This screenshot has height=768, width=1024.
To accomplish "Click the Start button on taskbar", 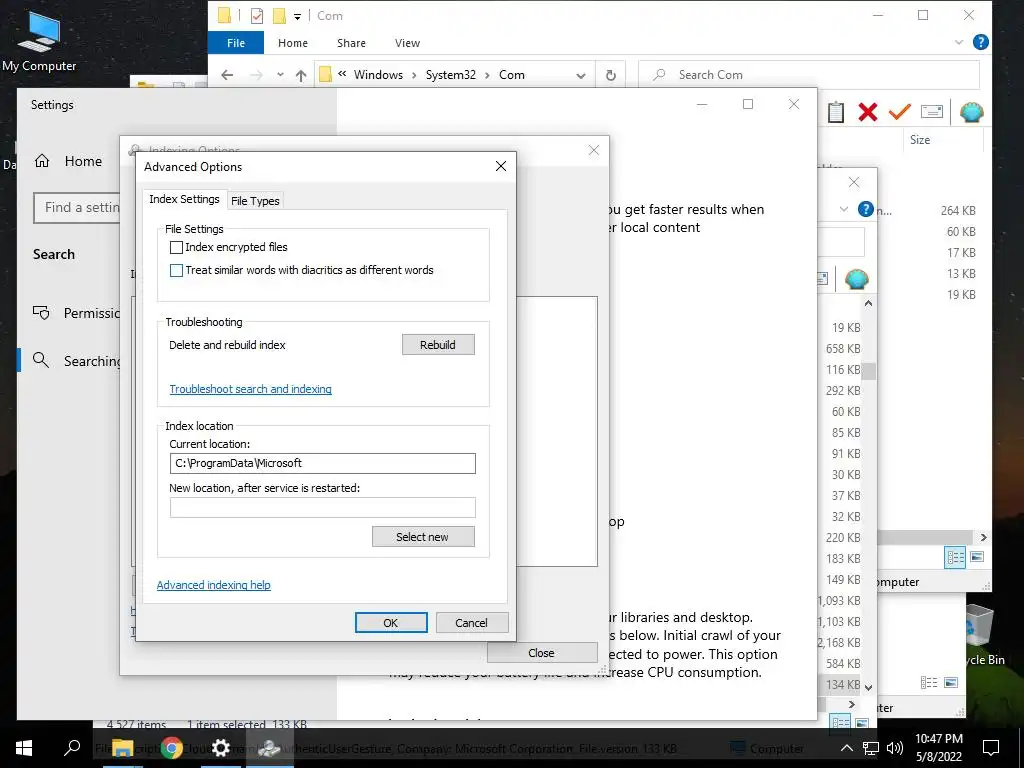I will coord(24,748).
